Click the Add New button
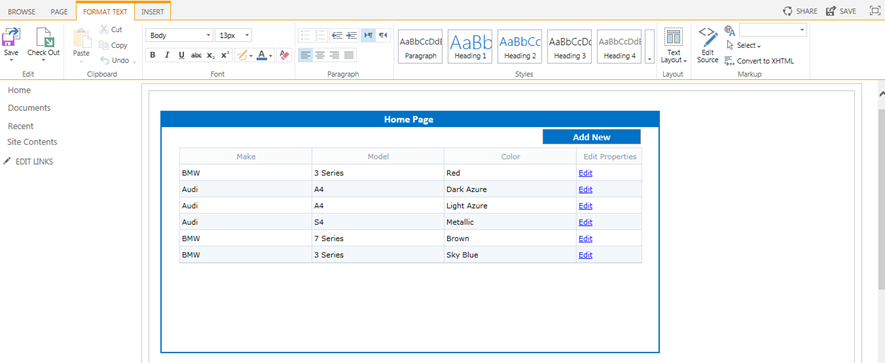885x363 pixels. point(592,137)
